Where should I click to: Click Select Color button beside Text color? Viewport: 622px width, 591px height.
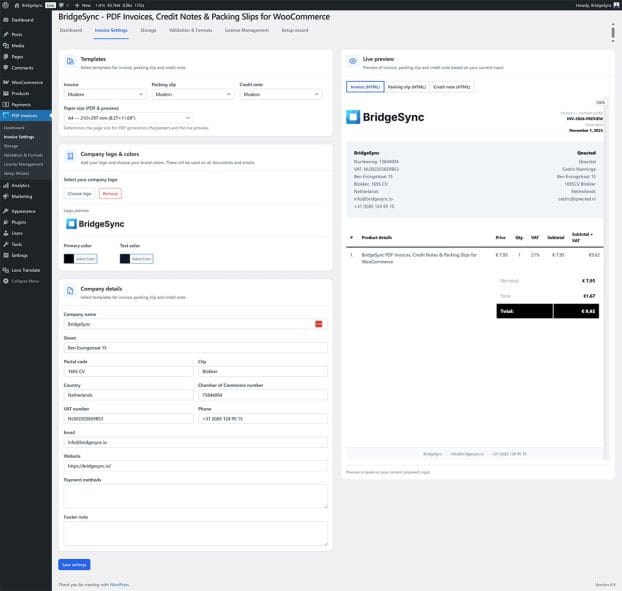tap(142, 259)
